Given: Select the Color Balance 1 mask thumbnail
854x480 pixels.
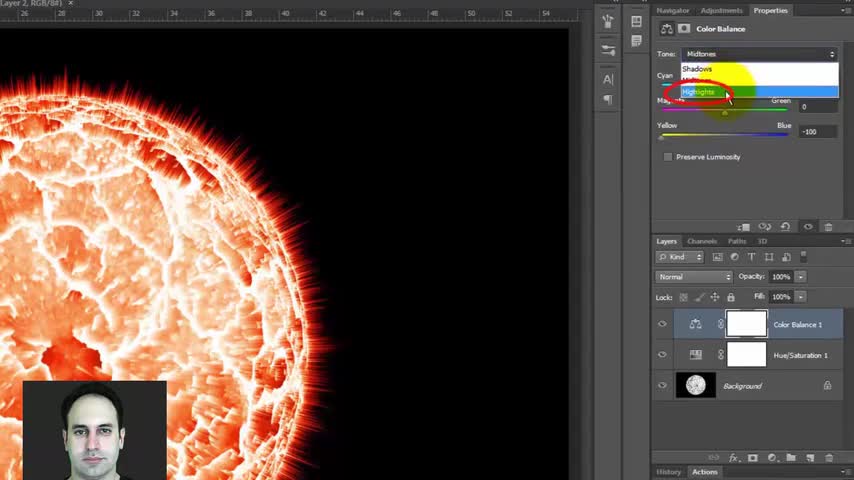Looking at the screenshot, I should (746, 324).
